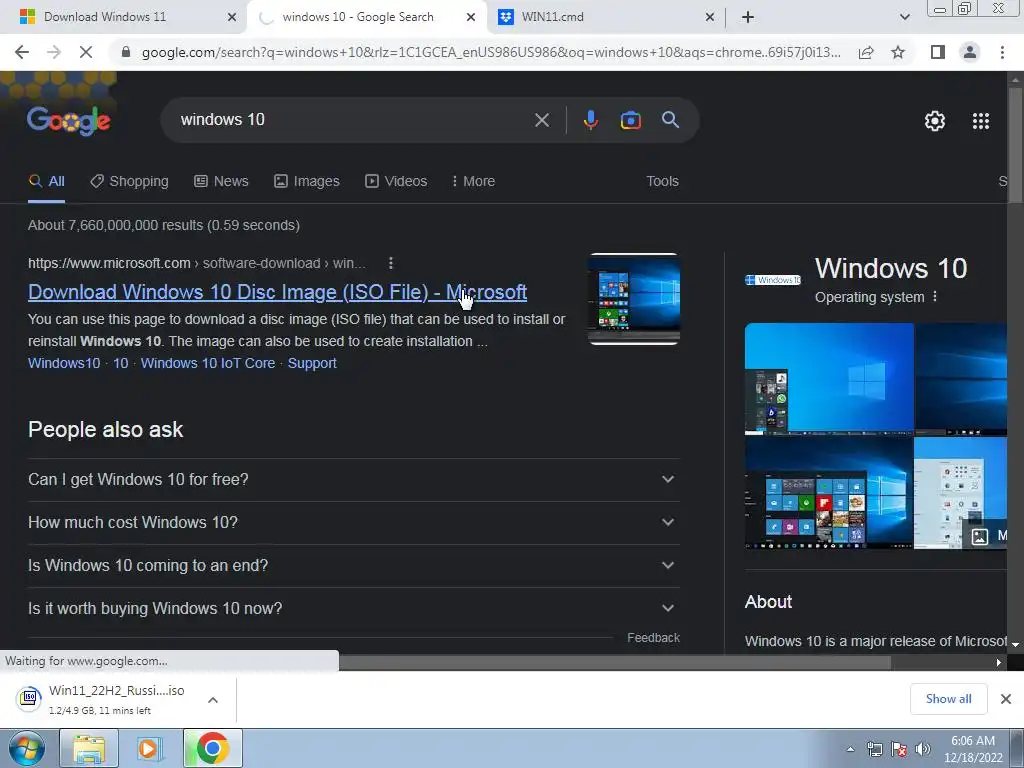Open Google apps grid
Viewport: 1024px width, 768px height.
(981, 121)
